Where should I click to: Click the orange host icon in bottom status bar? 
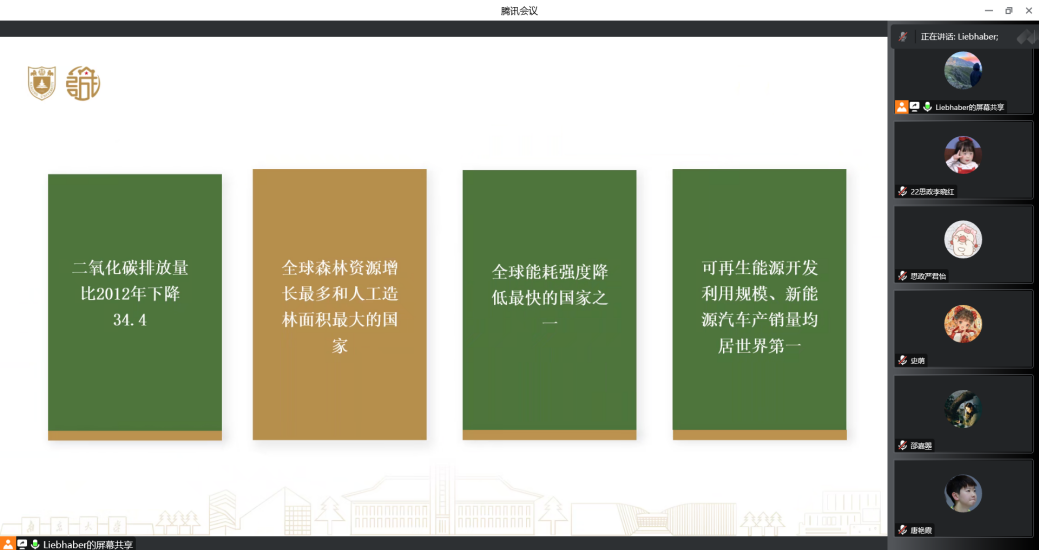tap(9, 544)
